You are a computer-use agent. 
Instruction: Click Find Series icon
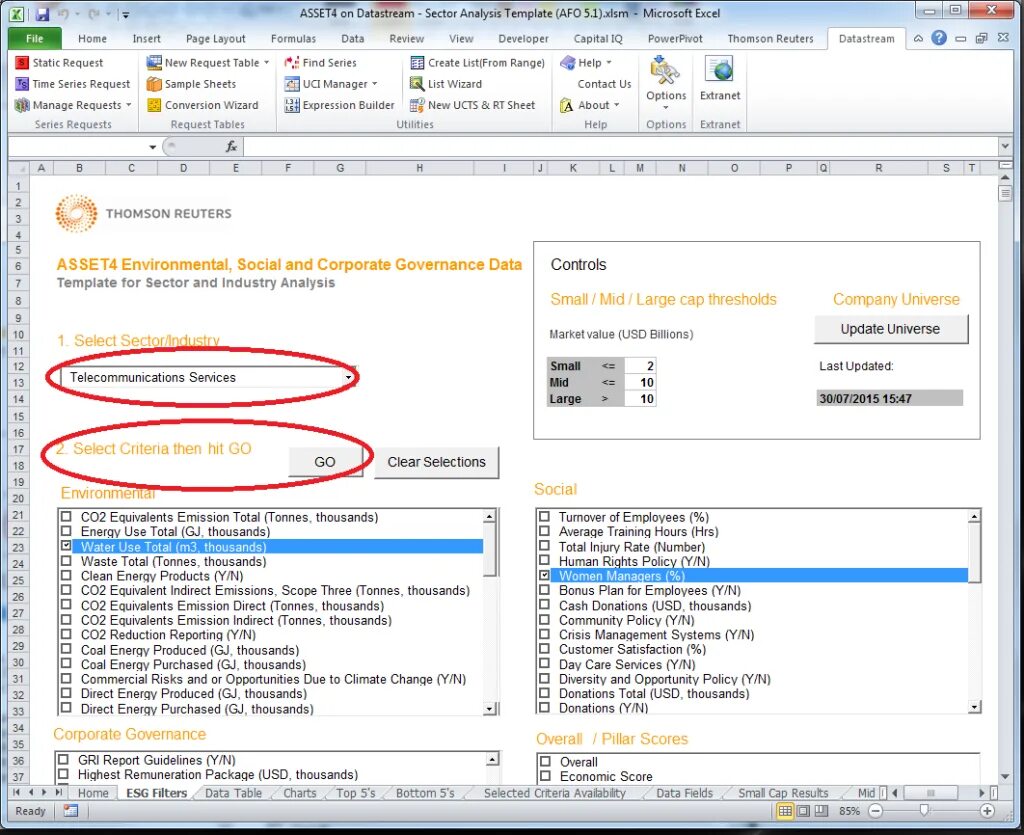[291, 63]
